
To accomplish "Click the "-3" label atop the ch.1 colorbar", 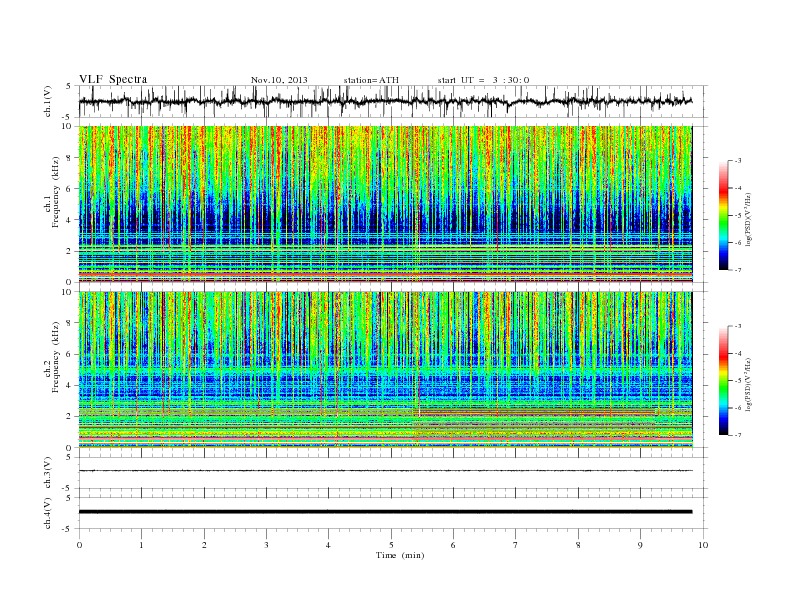I will click(x=737, y=161).
